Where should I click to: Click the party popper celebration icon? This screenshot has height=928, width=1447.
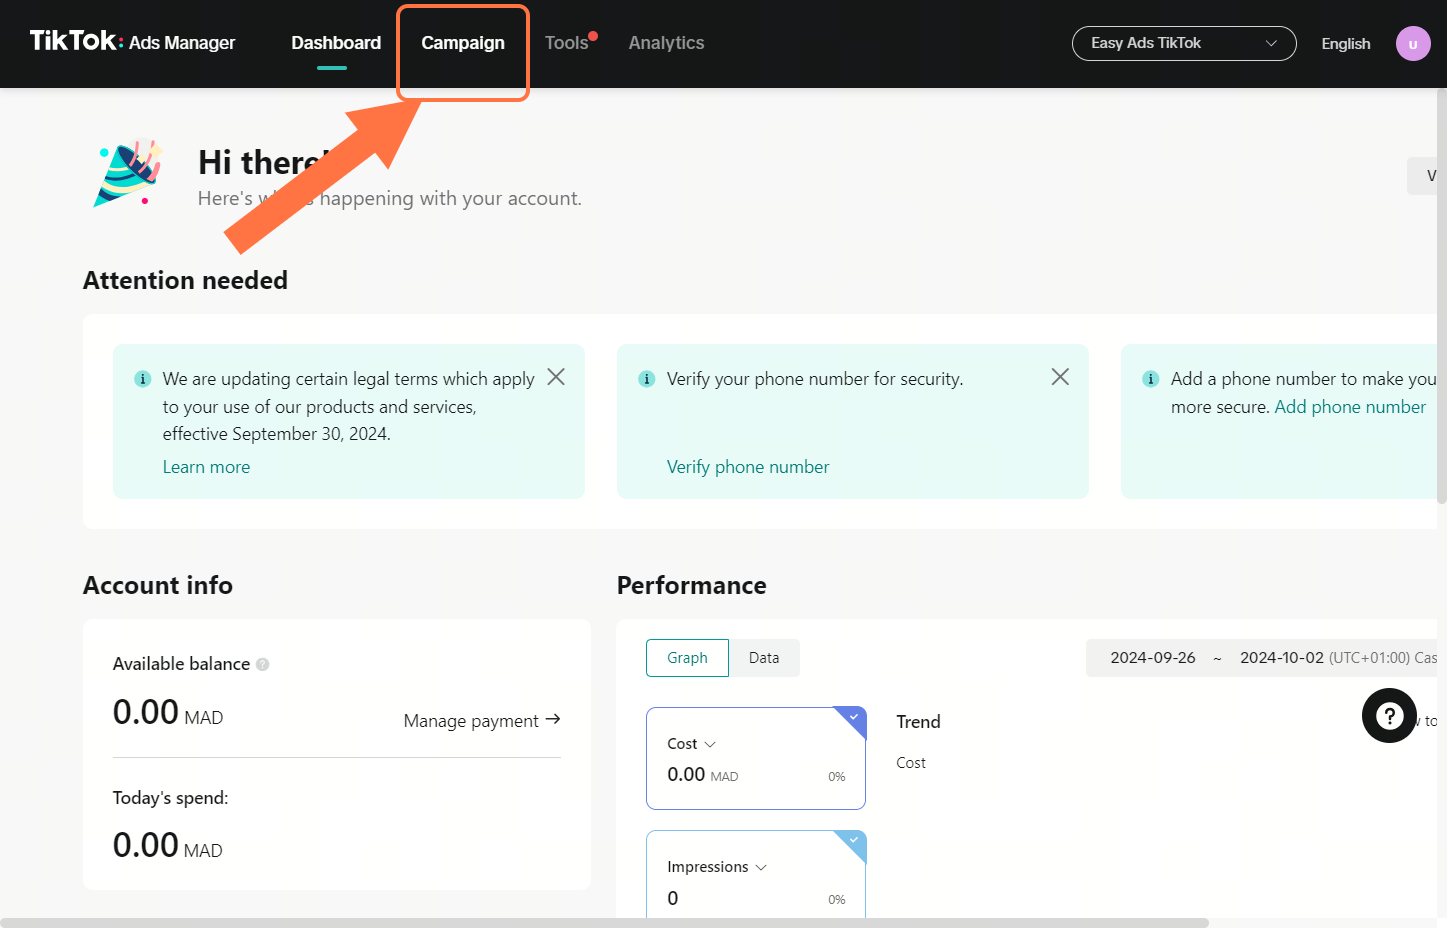pyautogui.click(x=128, y=173)
